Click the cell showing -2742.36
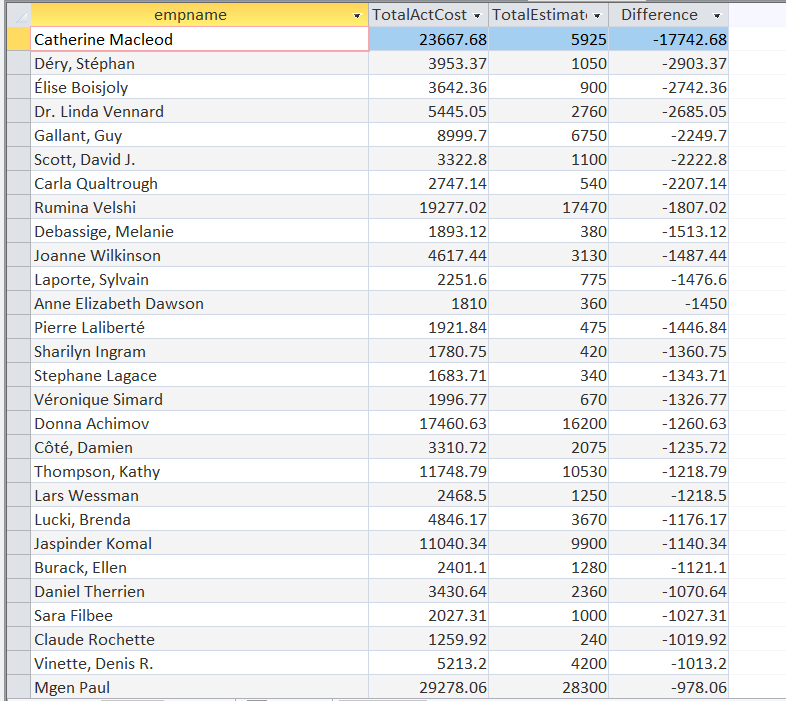Screen dimensions: 786x701 click(x=669, y=87)
